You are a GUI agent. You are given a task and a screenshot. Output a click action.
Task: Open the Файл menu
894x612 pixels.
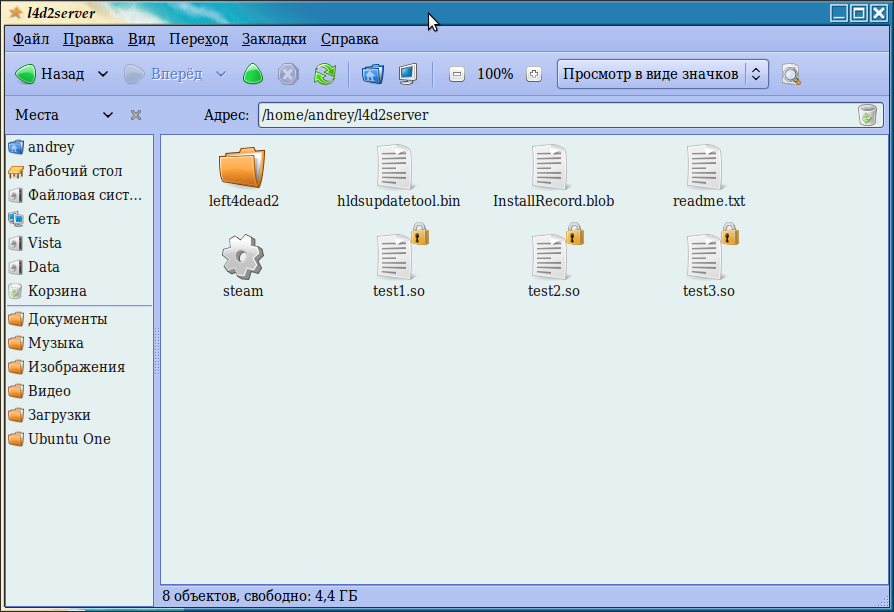pyautogui.click(x=31, y=39)
